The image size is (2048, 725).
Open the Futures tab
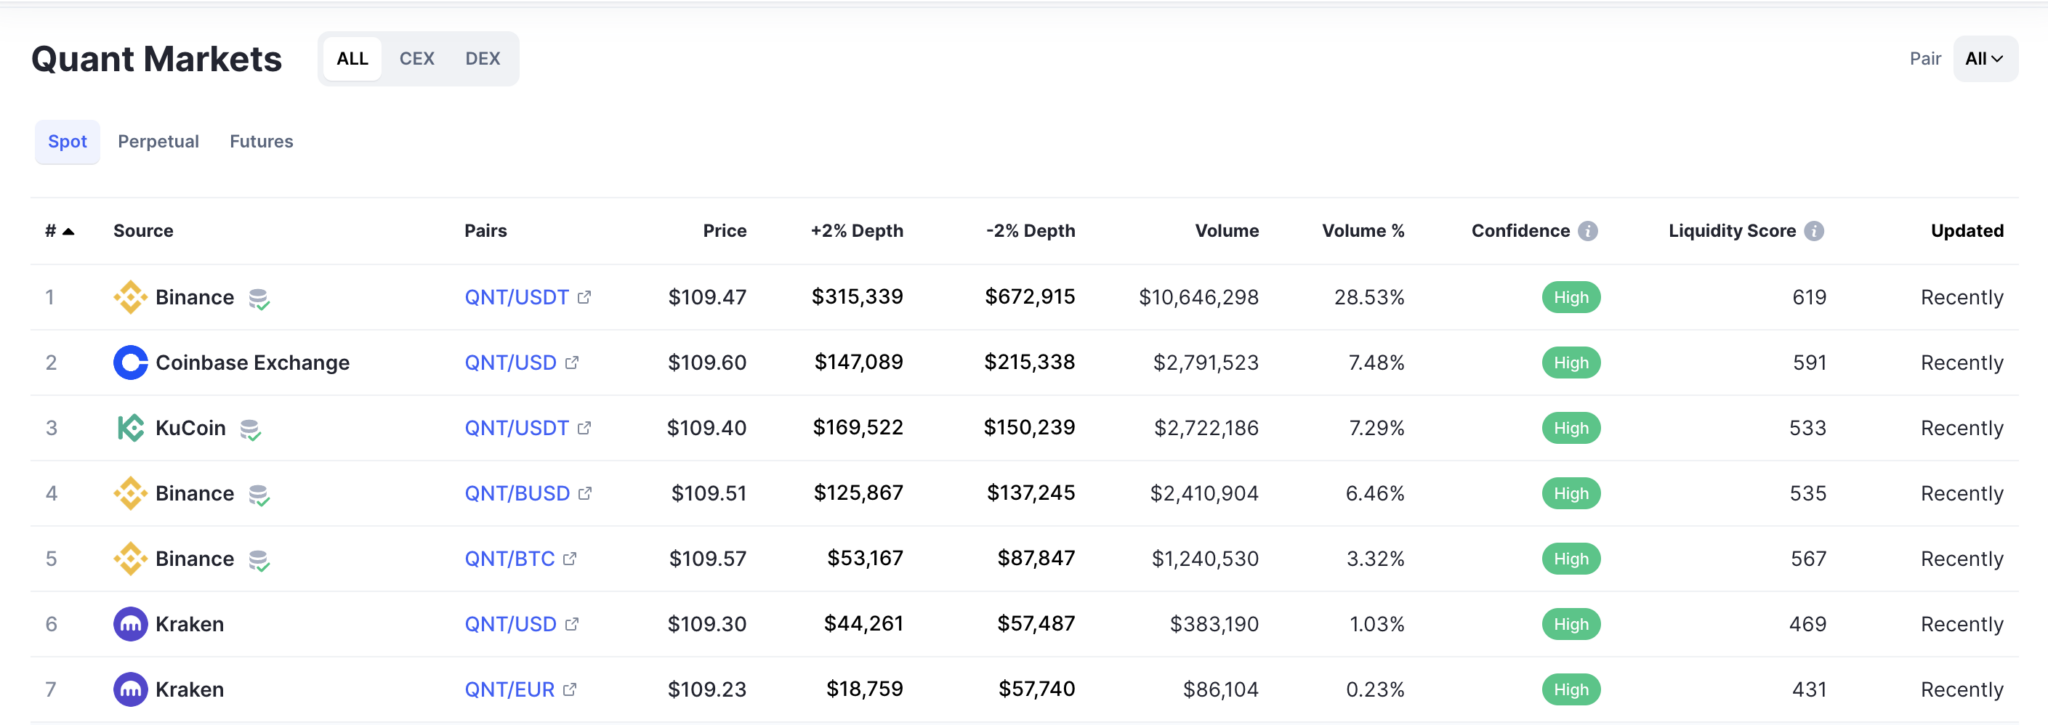coord(261,142)
